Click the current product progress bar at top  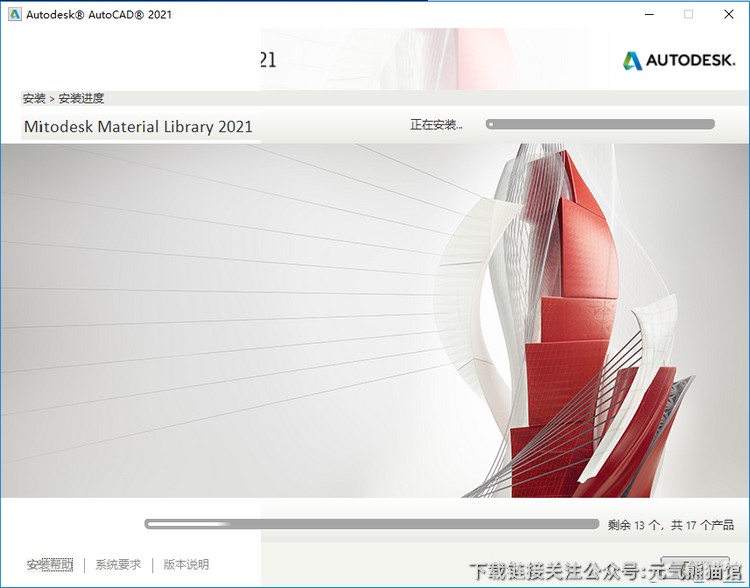click(x=600, y=124)
